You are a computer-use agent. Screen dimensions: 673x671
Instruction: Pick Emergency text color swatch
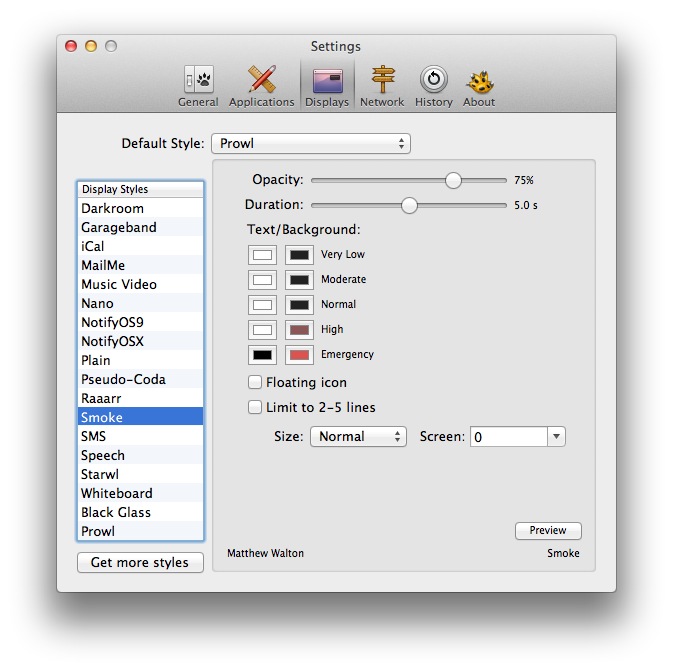point(262,355)
